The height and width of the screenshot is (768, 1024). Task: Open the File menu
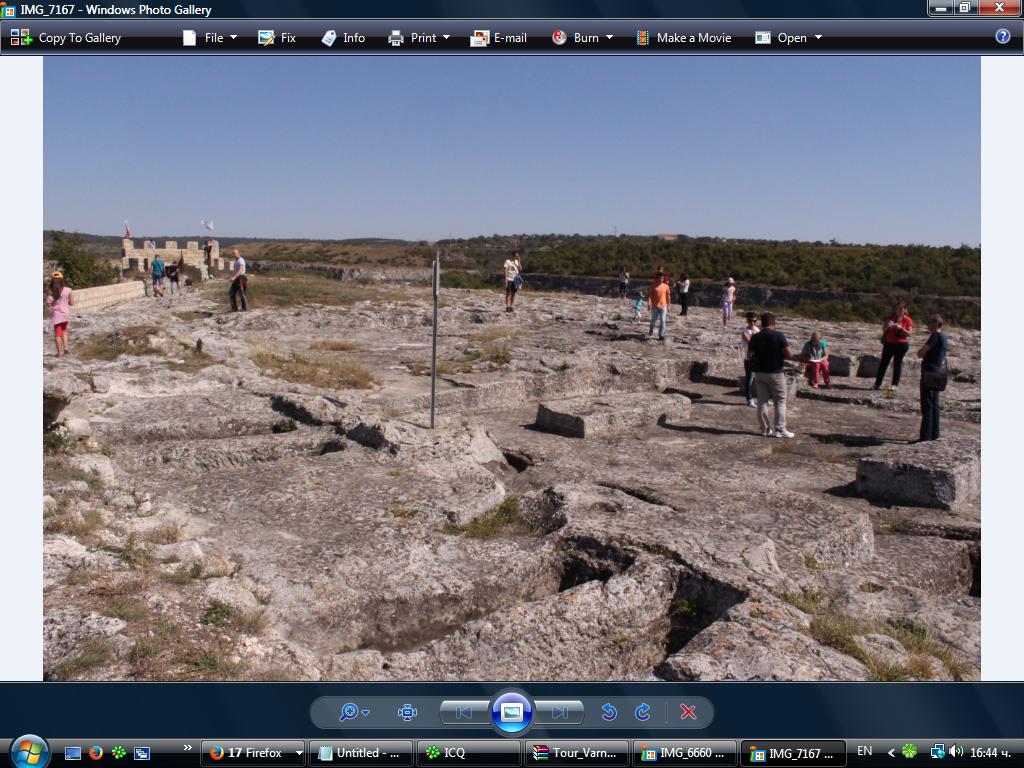[x=210, y=38]
